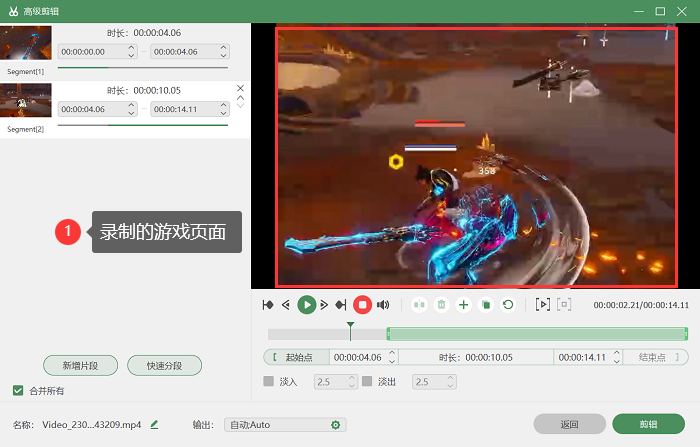This screenshot has height=447, width=700.
Task: Click the green selected range on timeline
Action: [538, 334]
